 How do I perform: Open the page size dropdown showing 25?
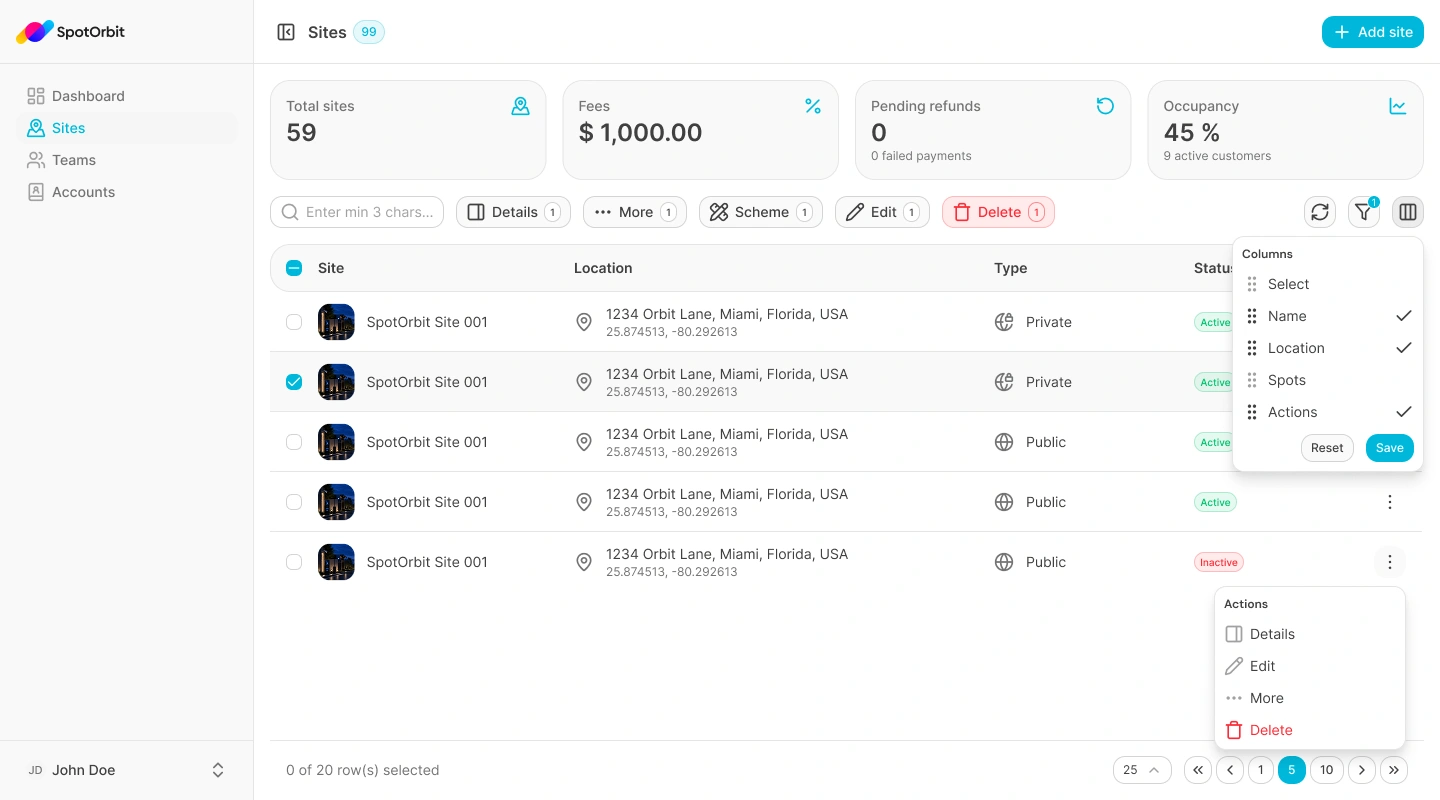click(x=1142, y=770)
